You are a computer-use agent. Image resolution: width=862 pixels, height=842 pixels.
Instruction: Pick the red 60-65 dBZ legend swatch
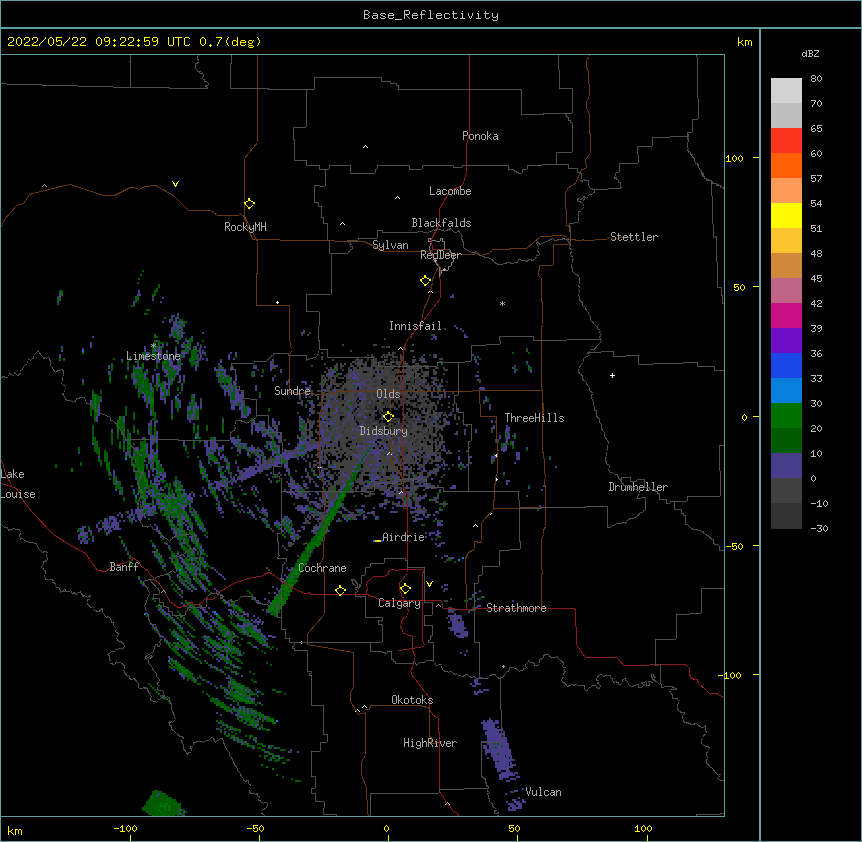[786, 141]
